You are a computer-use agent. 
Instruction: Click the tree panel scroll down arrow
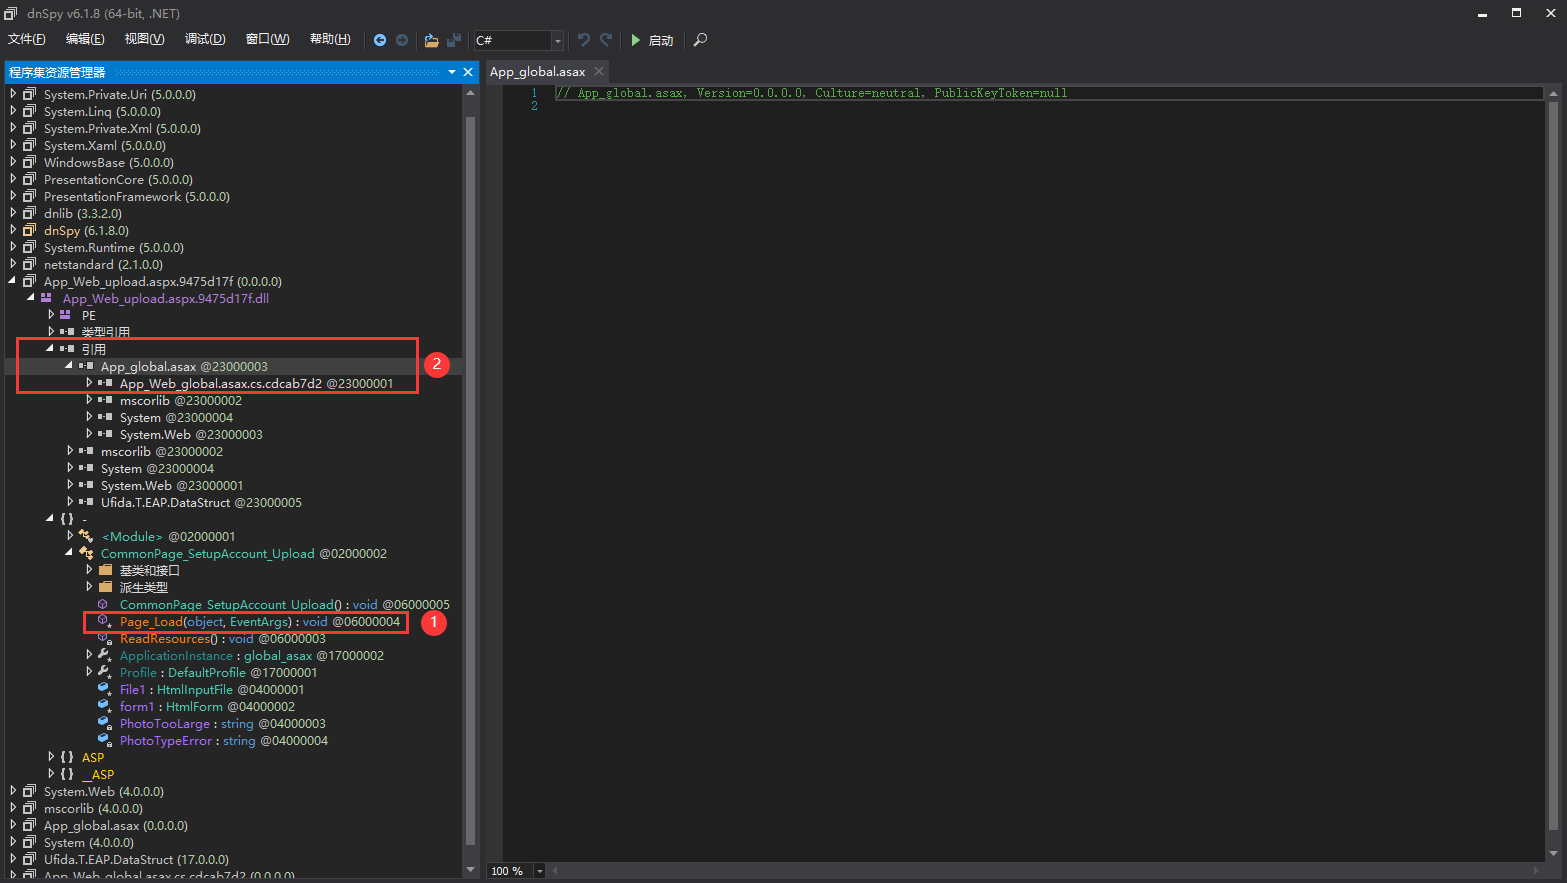(470, 870)
